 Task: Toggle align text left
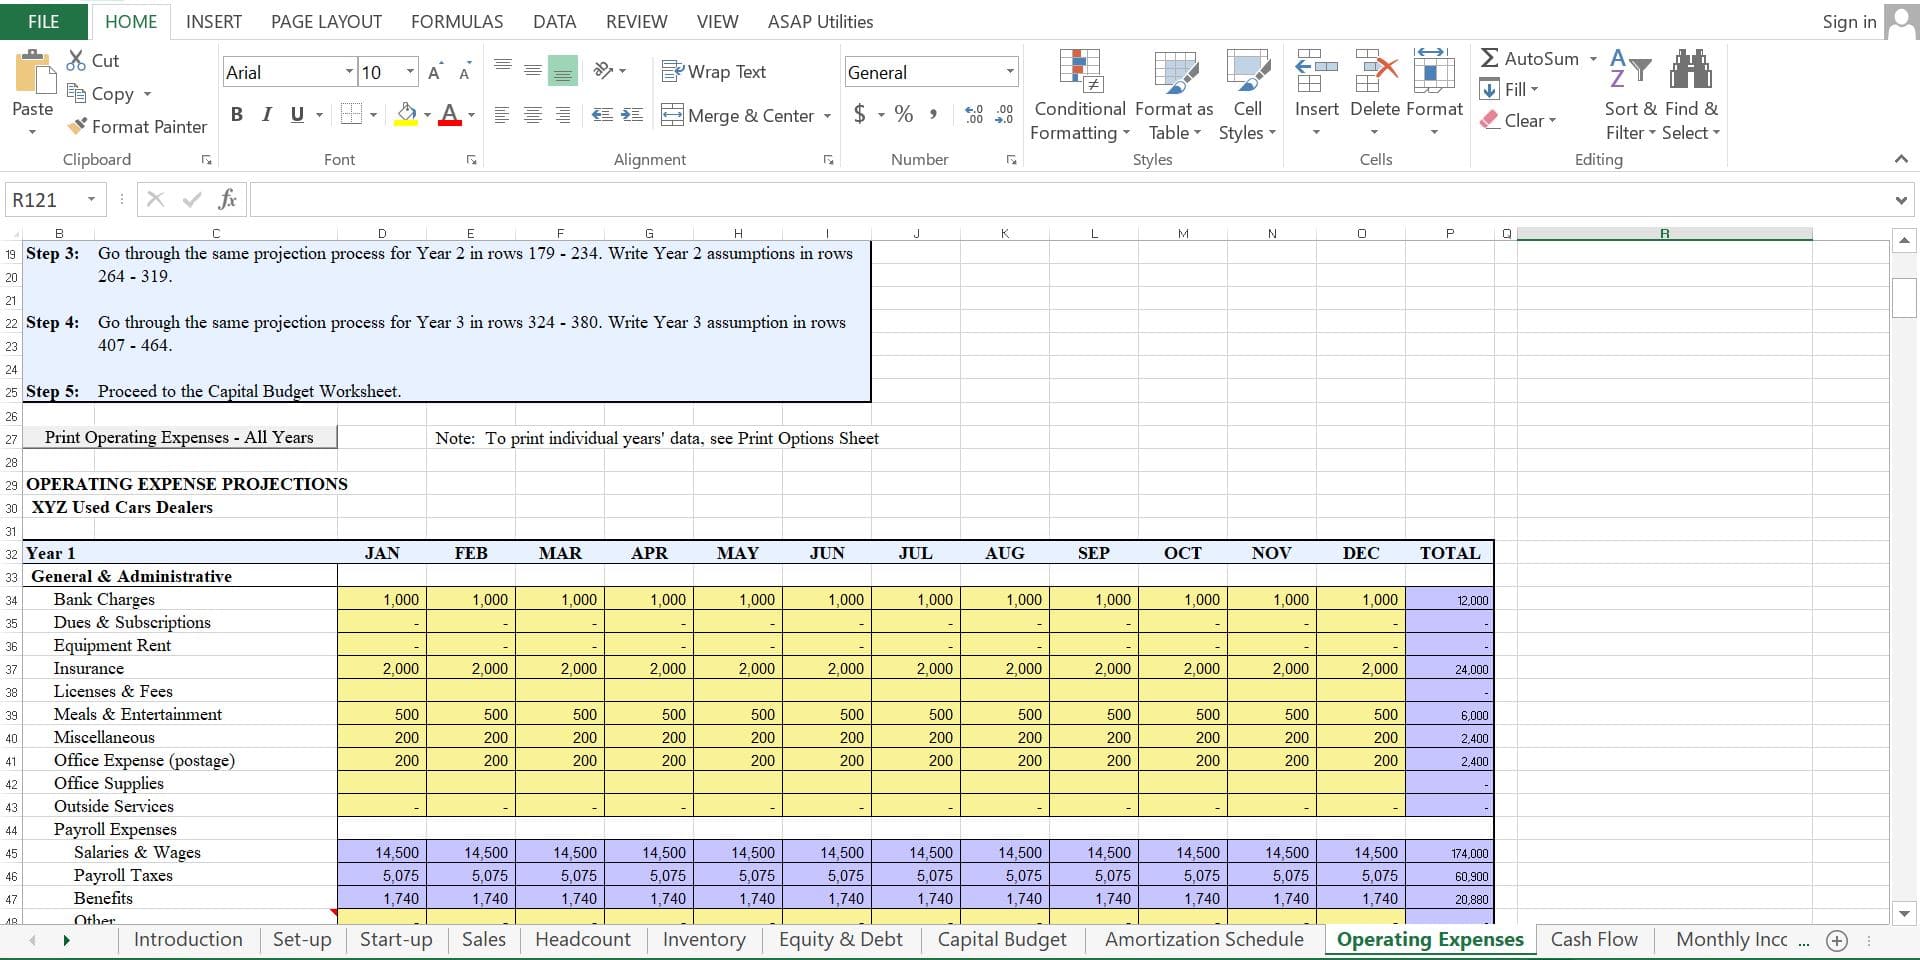[x=503, y=115]
